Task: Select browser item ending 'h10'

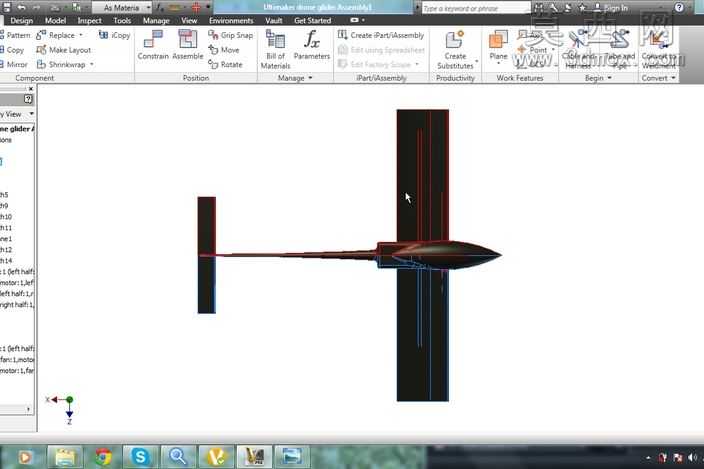Action: point(6,217)
